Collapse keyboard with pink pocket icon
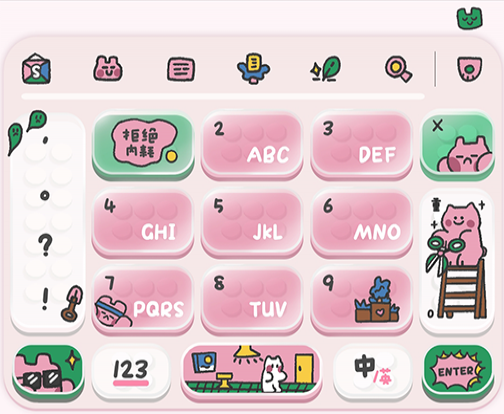504x414 pixels. (x=469, y=69)
